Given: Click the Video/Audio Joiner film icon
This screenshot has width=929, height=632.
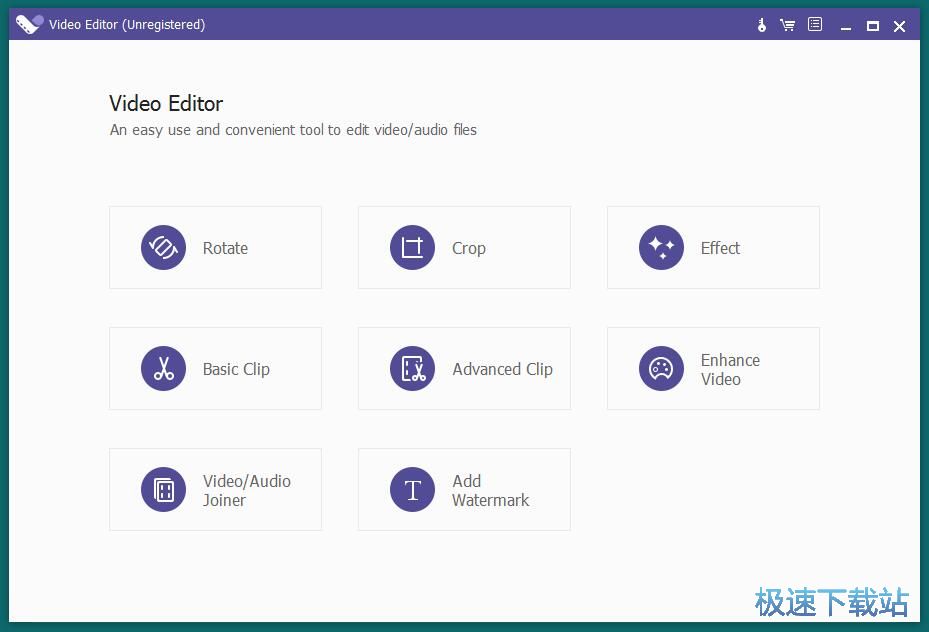Looking at the screenshot, I should [164, 489].
